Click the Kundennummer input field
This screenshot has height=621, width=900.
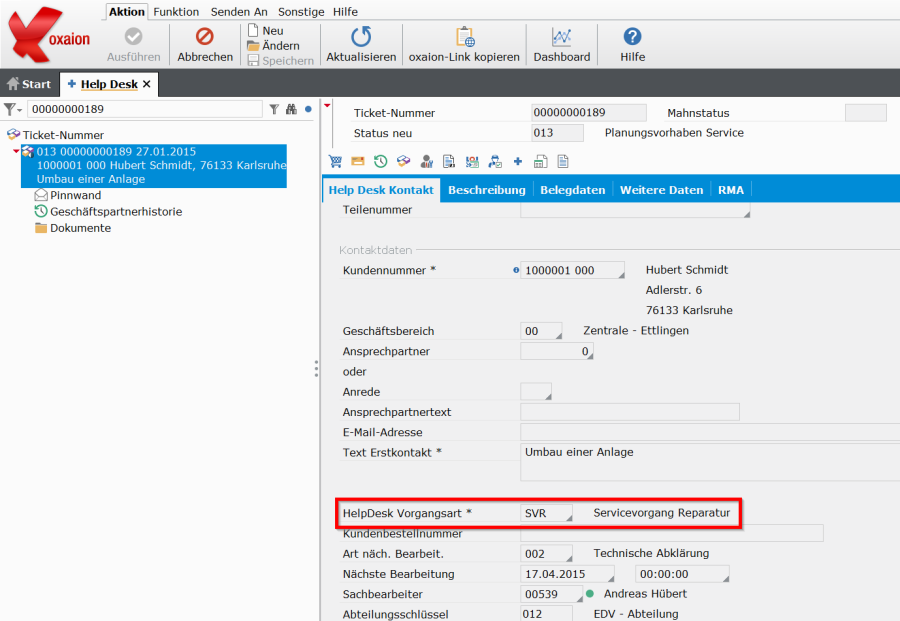tap(572, 270)
